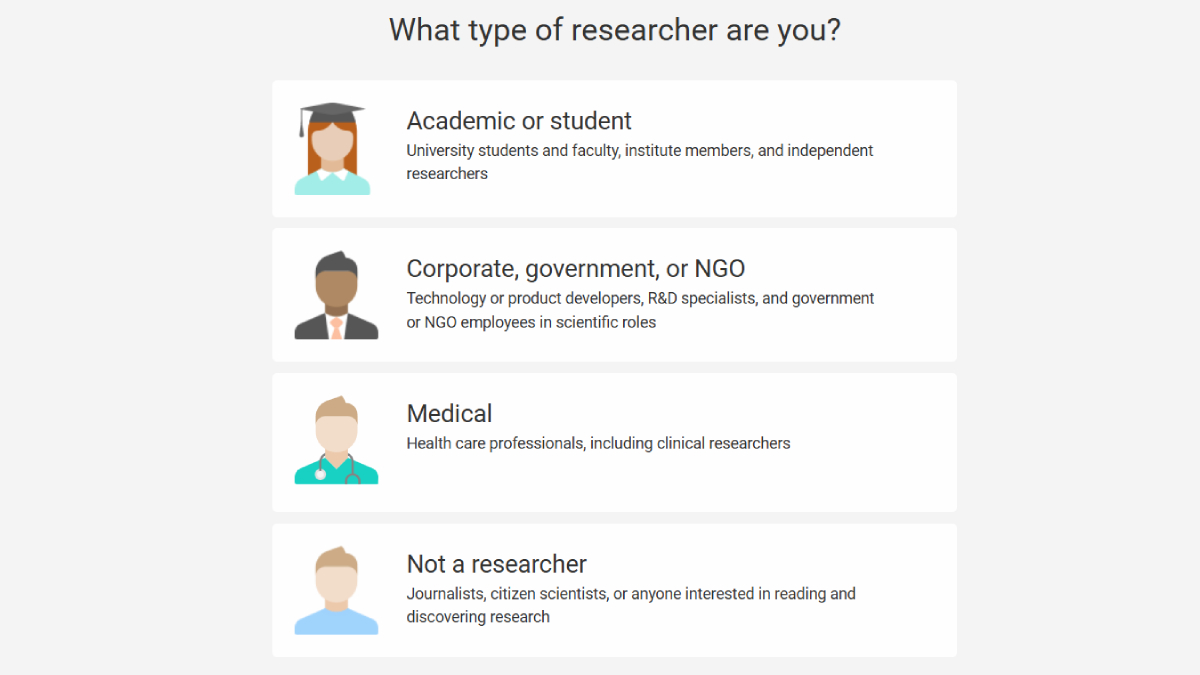Viewport: 1200px width, 675px height.
Task: Pick the "Medical" title
Action: coord(449,414)
